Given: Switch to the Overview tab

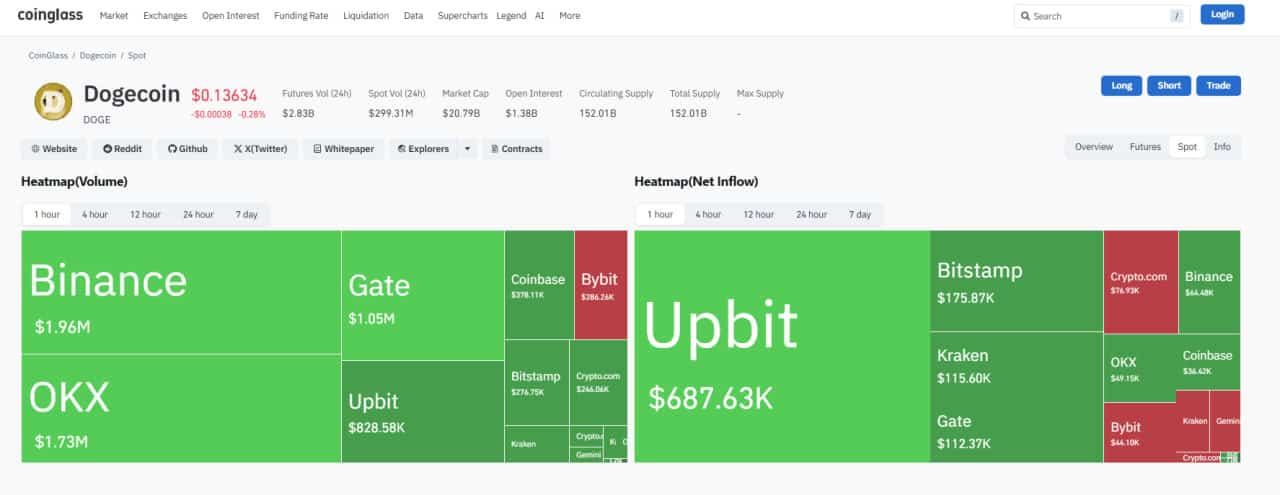Looking at the screenshot, I should tap(1093, 147).
